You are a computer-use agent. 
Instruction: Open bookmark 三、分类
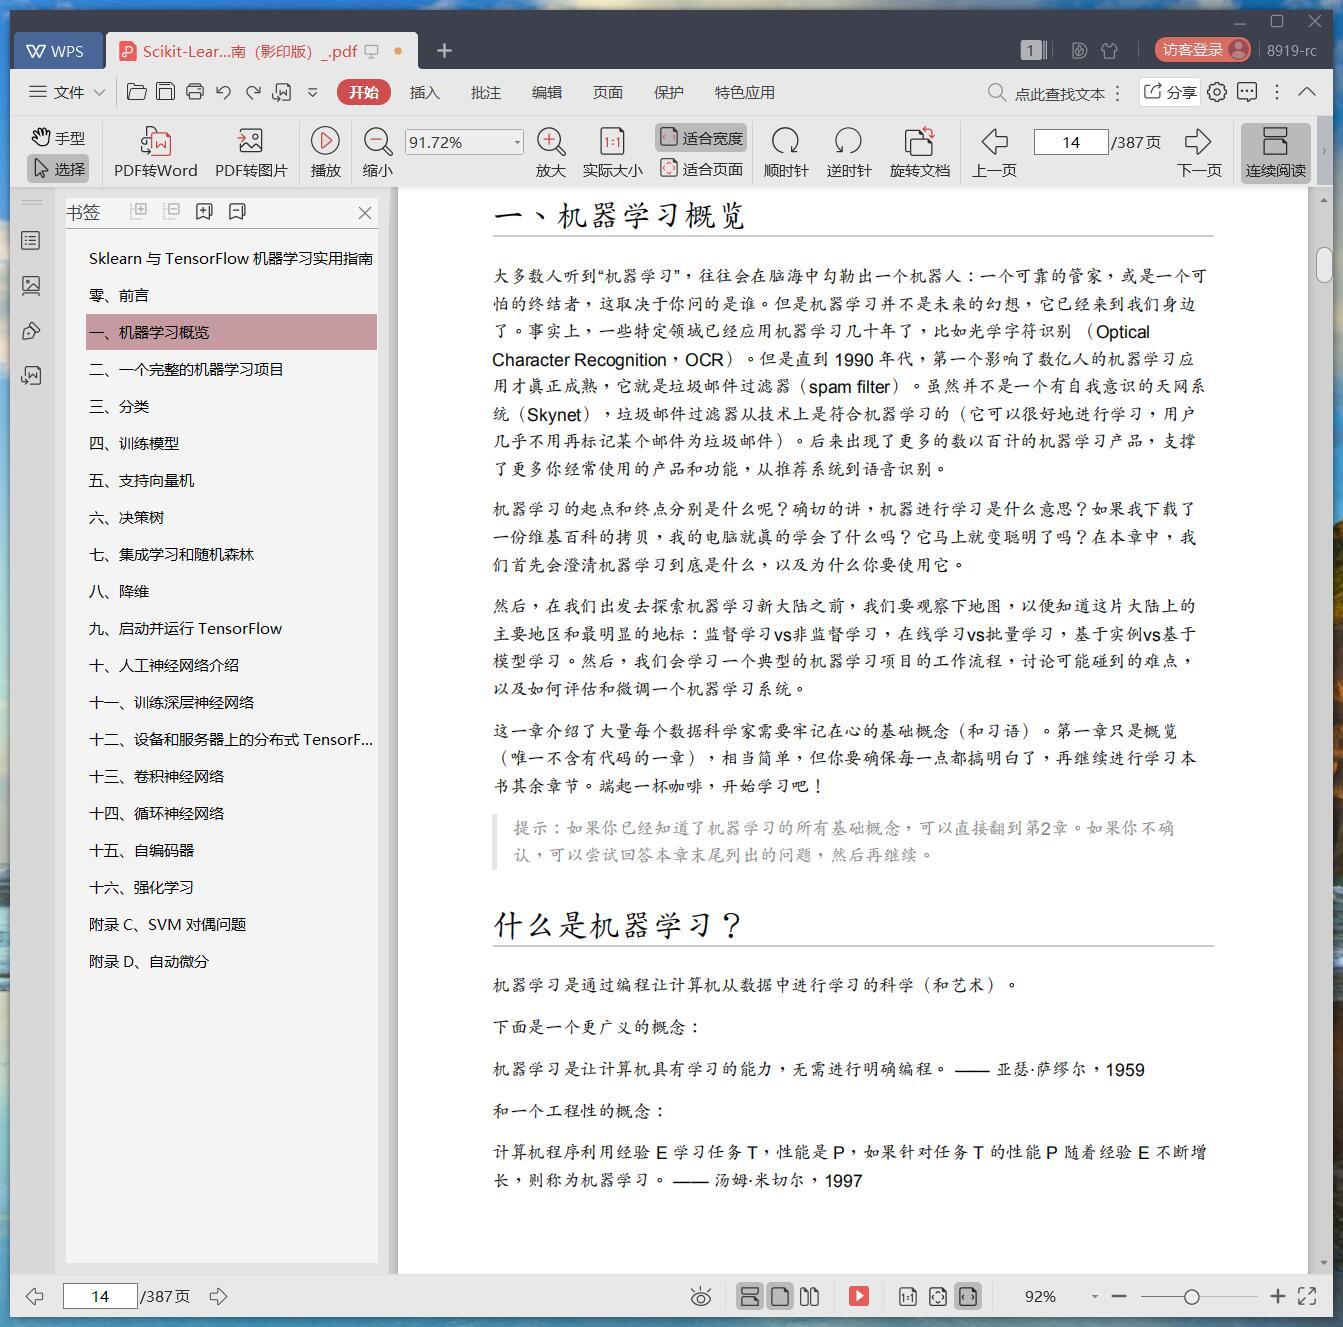(x=231, y=406)
